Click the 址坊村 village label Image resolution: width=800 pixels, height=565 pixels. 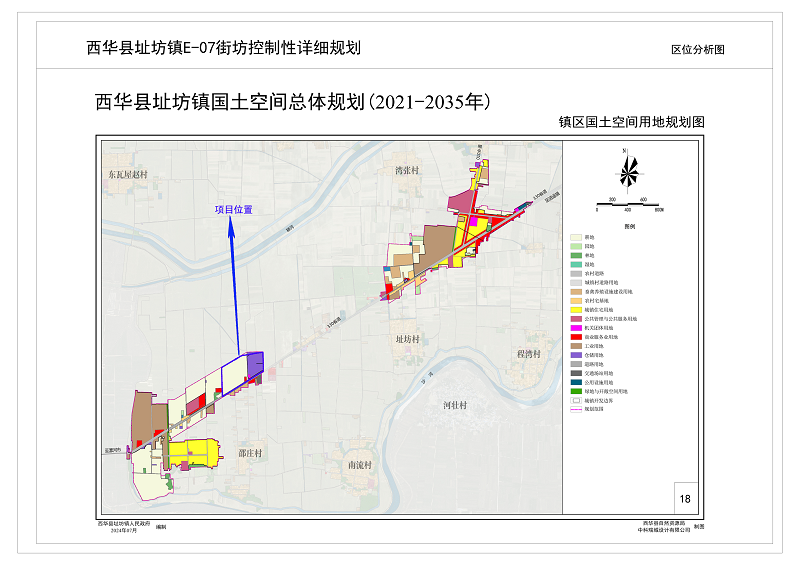[x=410, y=340]
